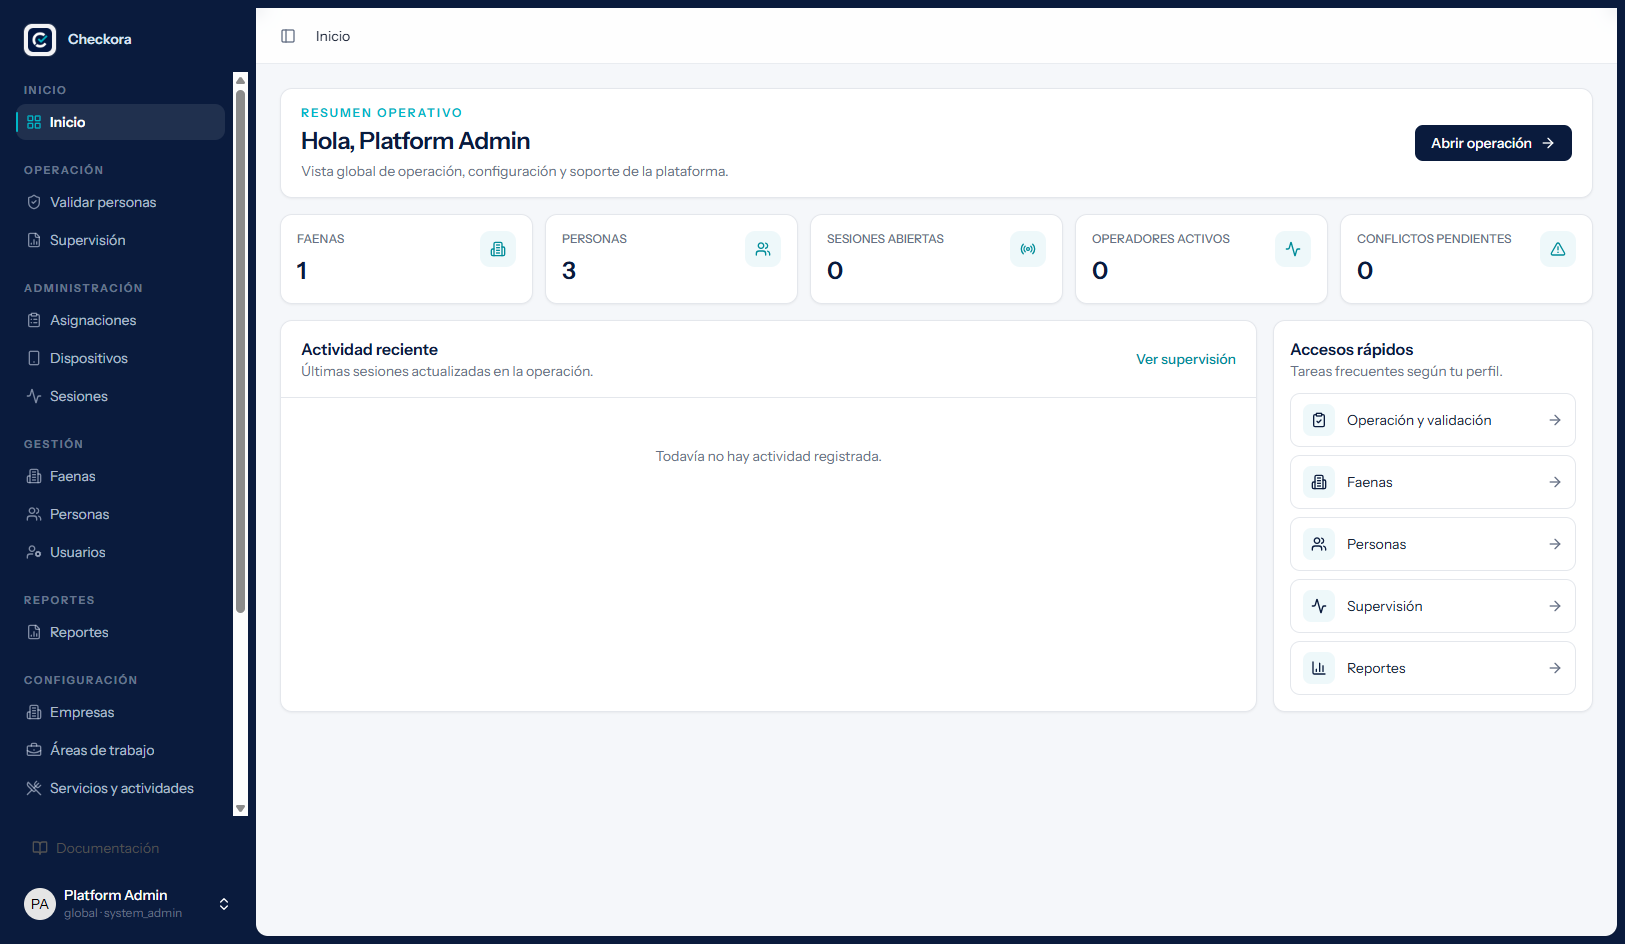
Task: Expand the Platform Admin user menu
Action: (224, 904)
